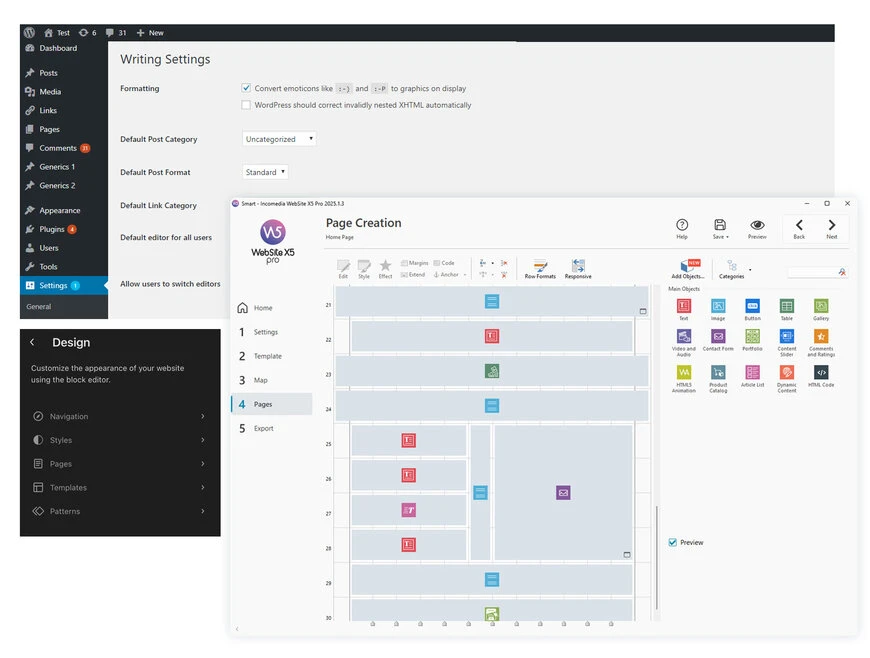
Task: Select the Text object in Main Objects
Action: pos(684,305)
